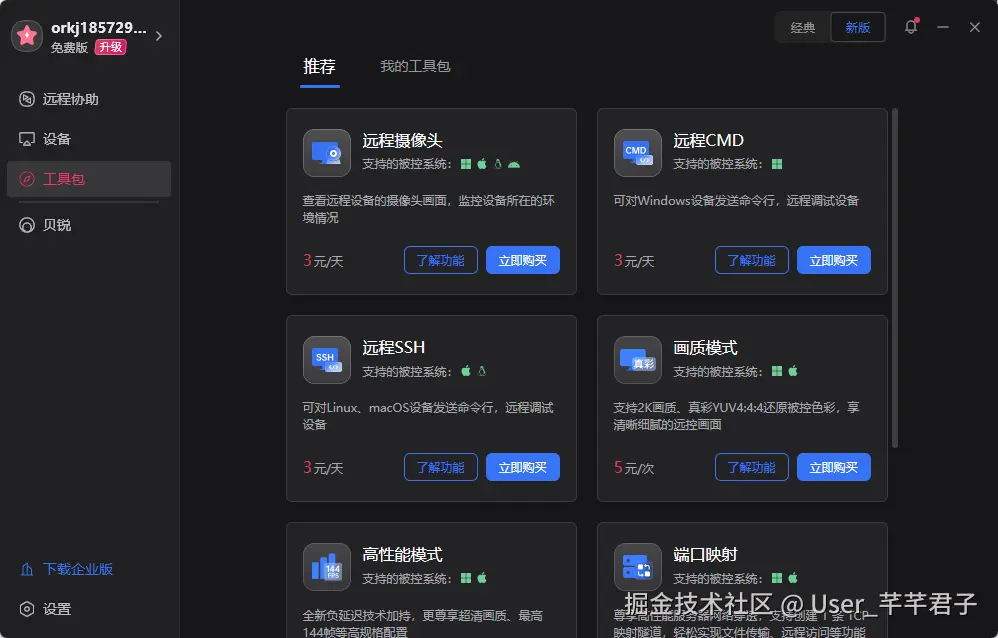Click 立即购买 for 远程SSH
The width and height of the screenshot is (998, 638).
523,467
